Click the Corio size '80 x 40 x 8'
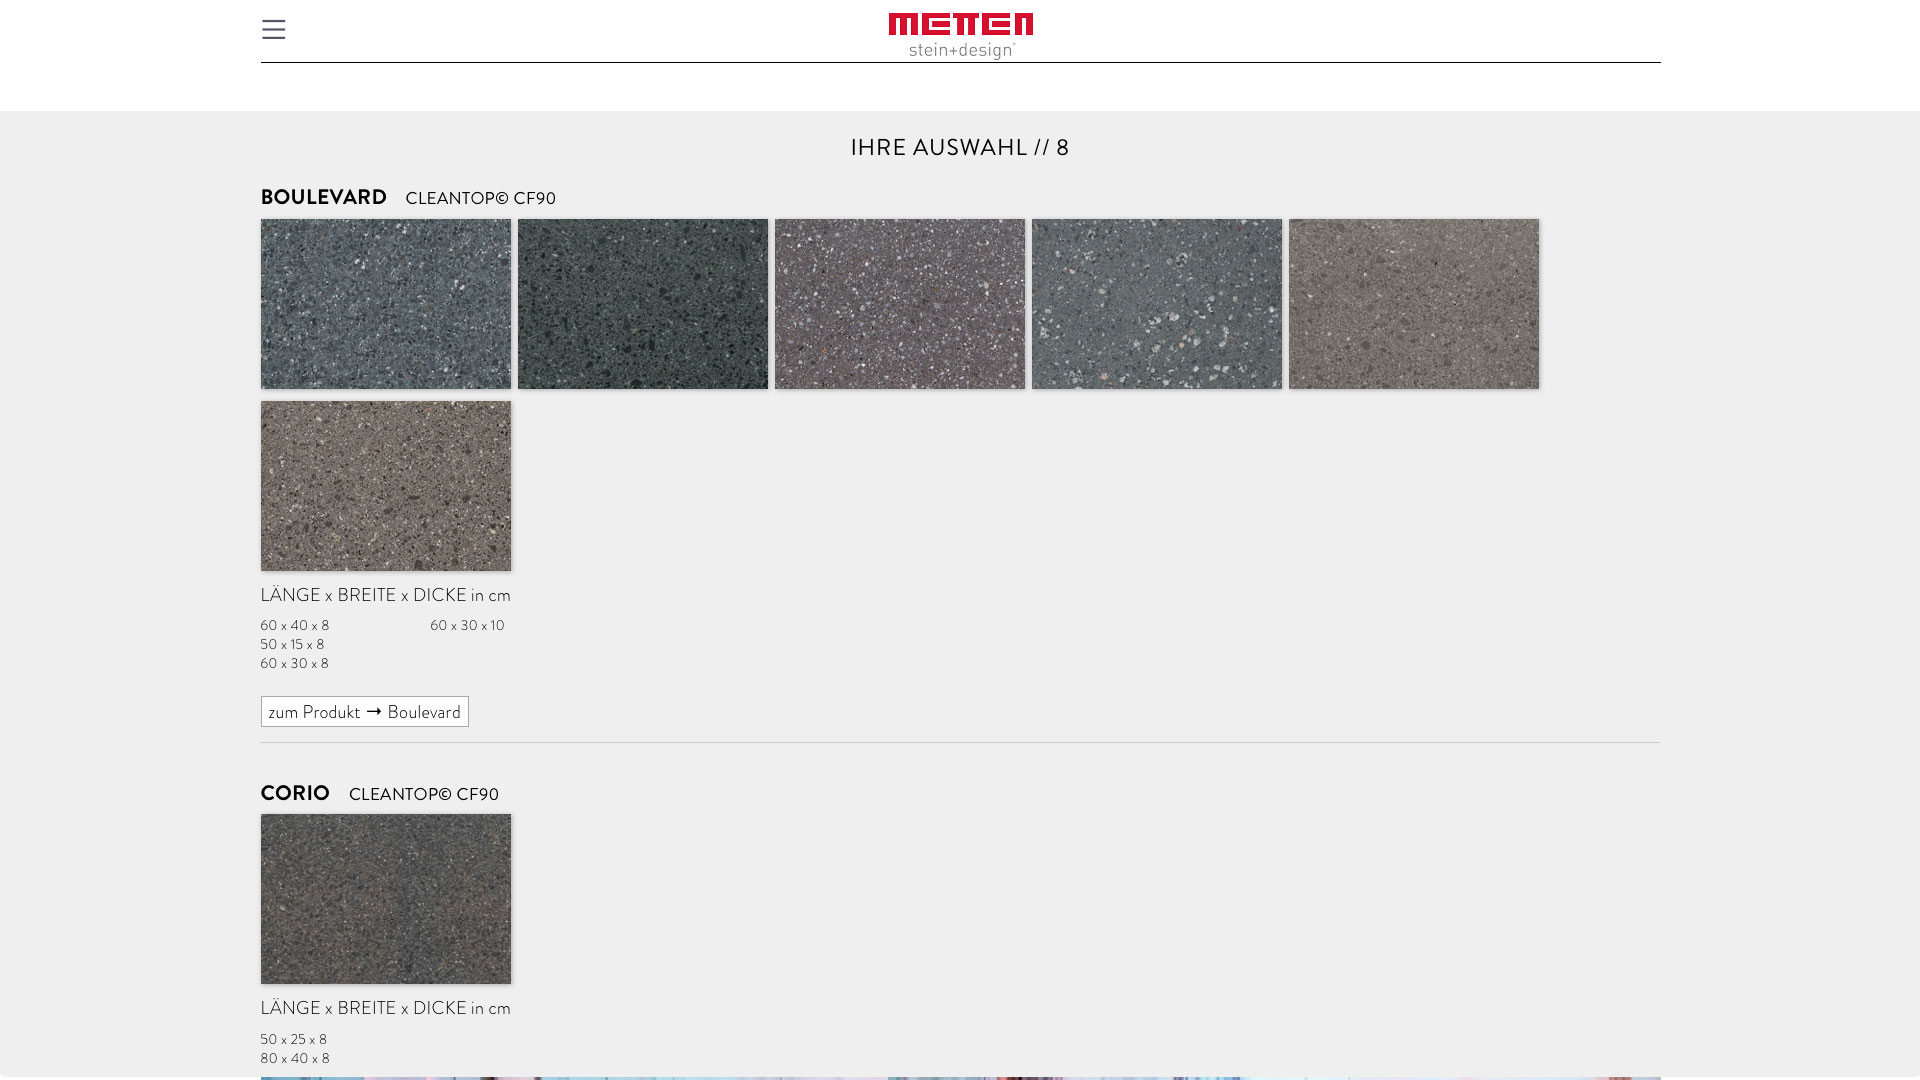Screen dimensions: 1920x1080 [x=295, y=1059]
